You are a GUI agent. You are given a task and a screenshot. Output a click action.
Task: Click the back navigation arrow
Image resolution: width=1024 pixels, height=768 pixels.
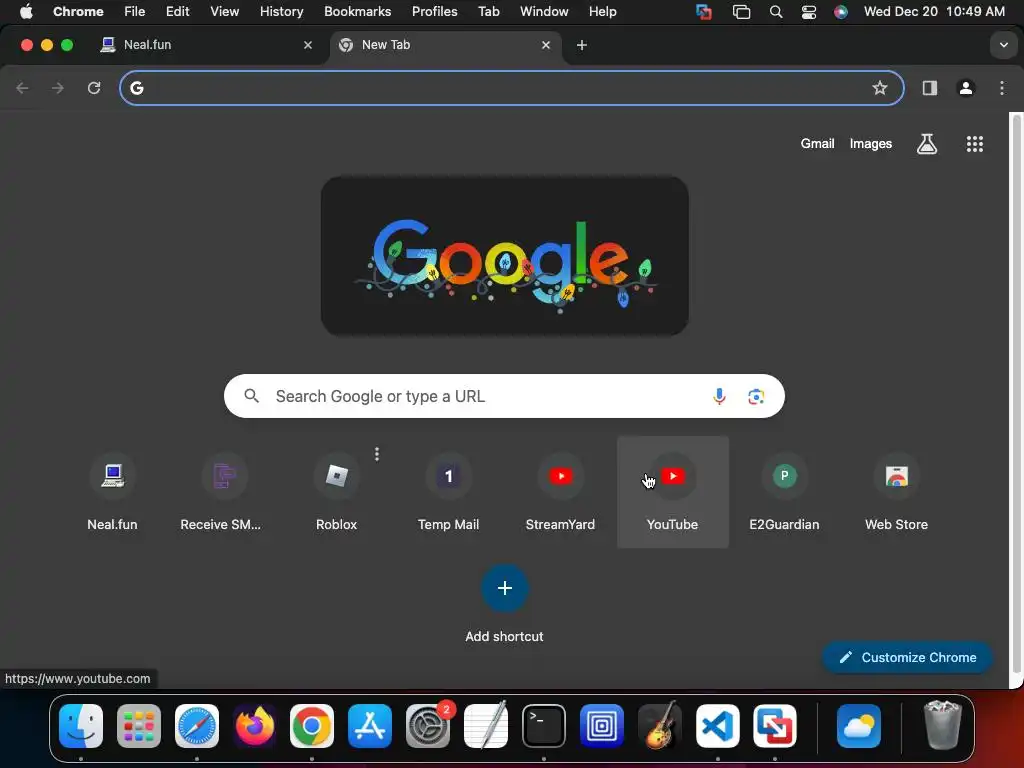pos(22,88)
